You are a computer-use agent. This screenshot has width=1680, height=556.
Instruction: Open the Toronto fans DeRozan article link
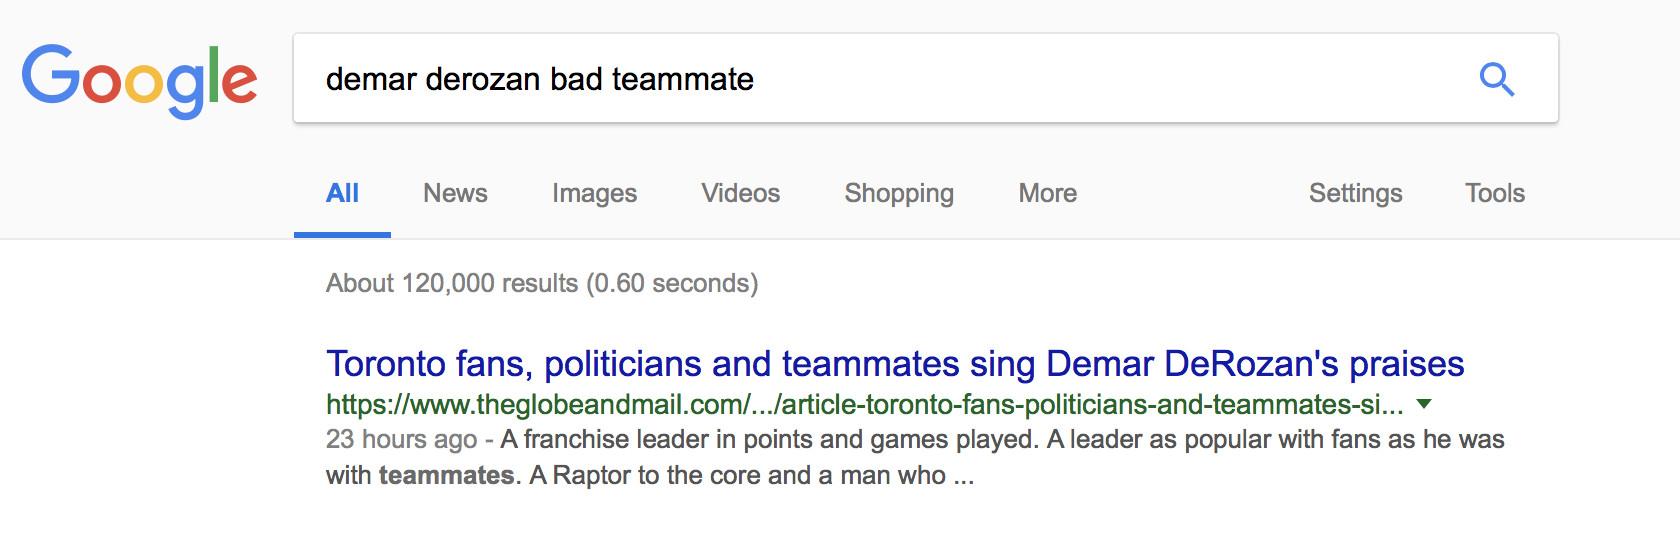(894, 364)
